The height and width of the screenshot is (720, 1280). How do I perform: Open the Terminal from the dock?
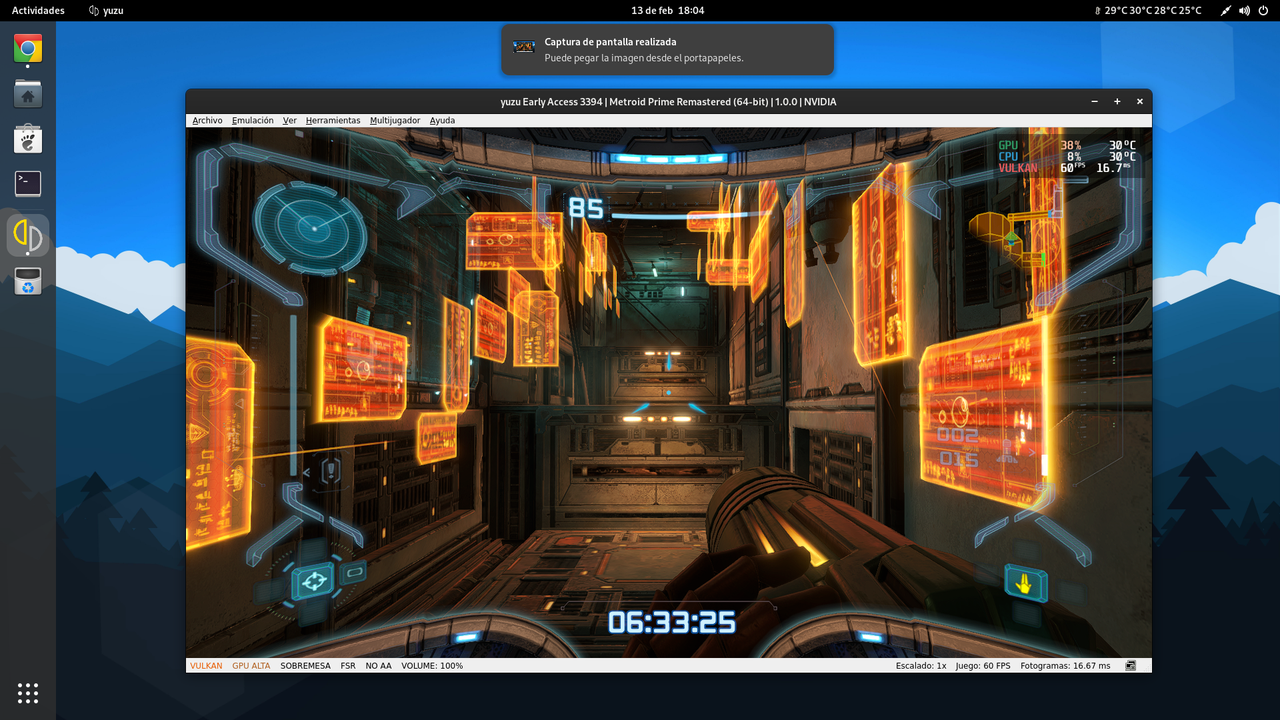[28, 184]
